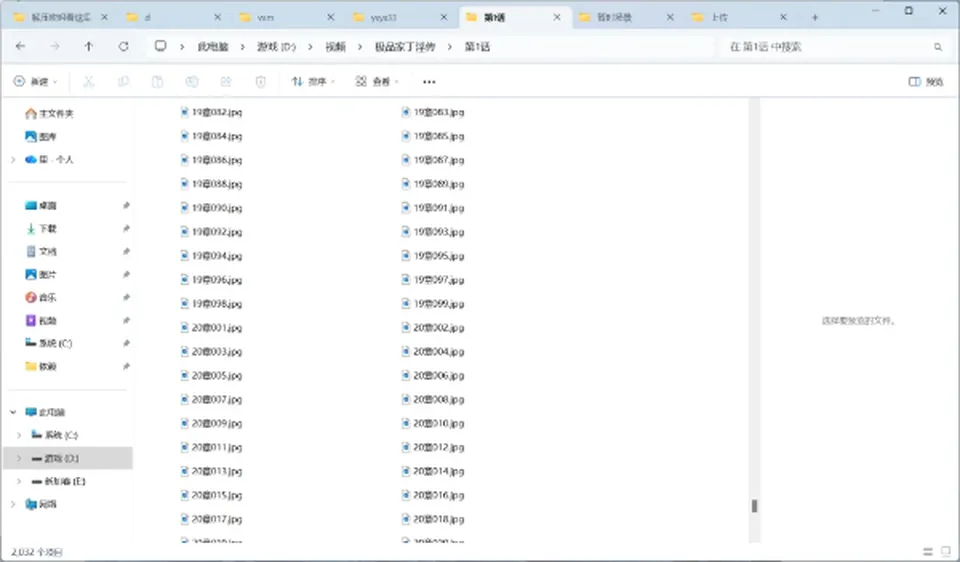960x562 pixels.
Task: Click 此电脑 breadcrumb in address bar
Action: (212, 47)
